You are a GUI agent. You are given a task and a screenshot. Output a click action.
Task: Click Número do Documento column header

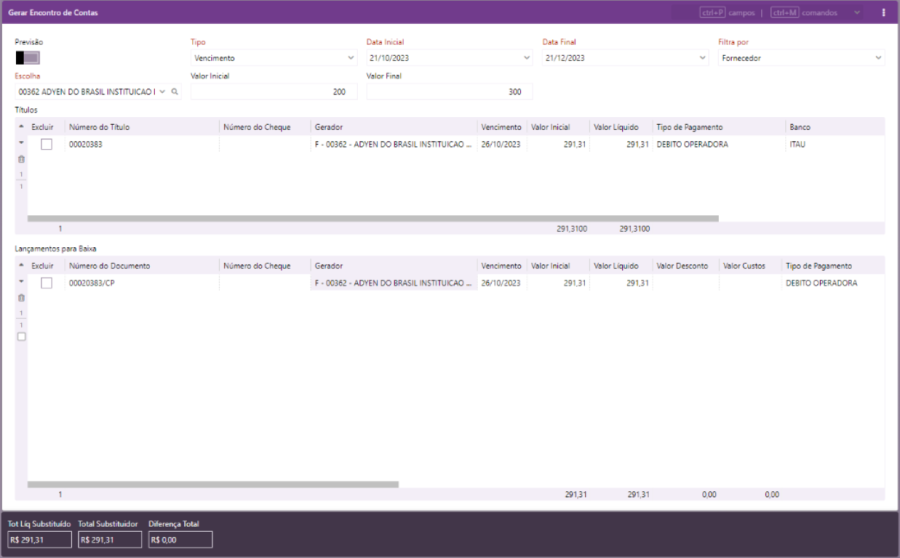(109, 266)
